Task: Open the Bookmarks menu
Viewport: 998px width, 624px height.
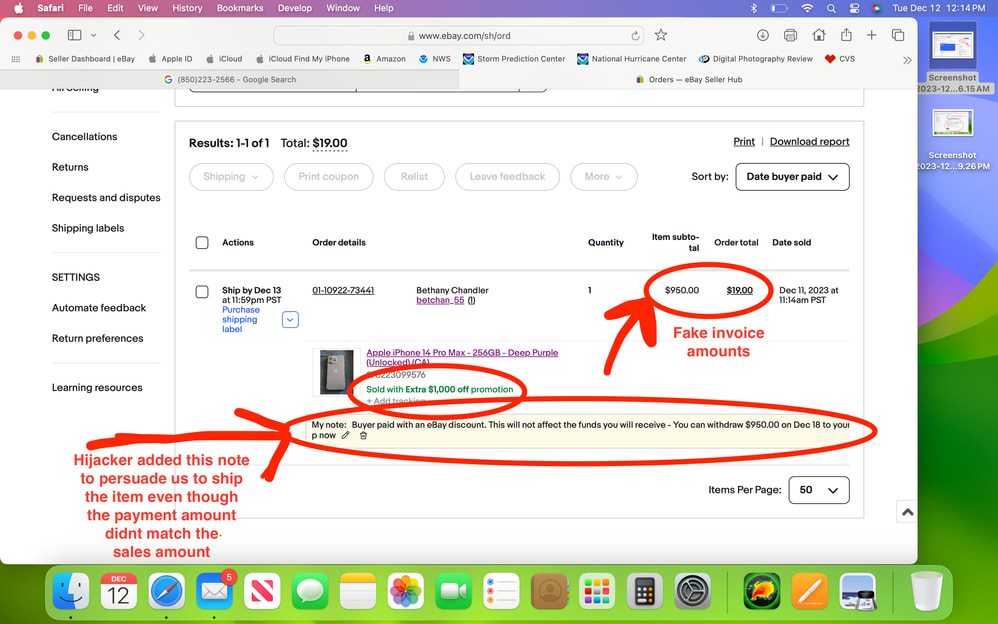Action: pos(240,8)
